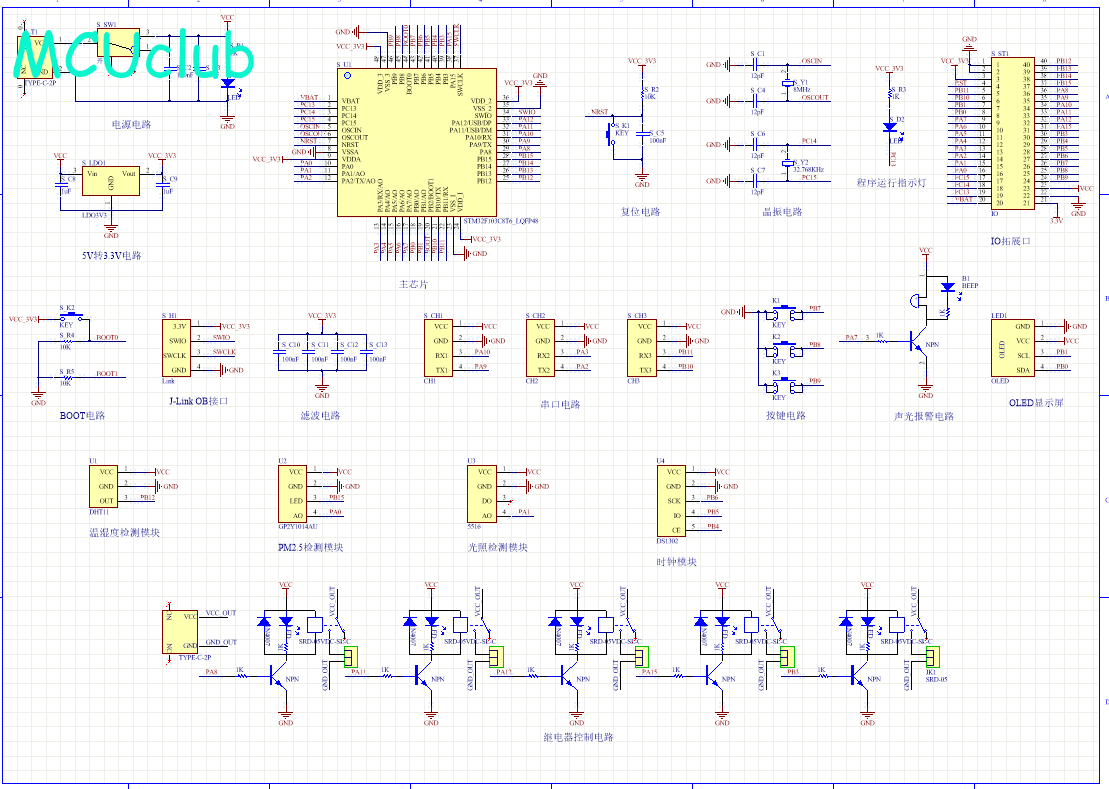Click key K3 connected to PB9
Screen dimensions: 1109x789
click(785, 385)
